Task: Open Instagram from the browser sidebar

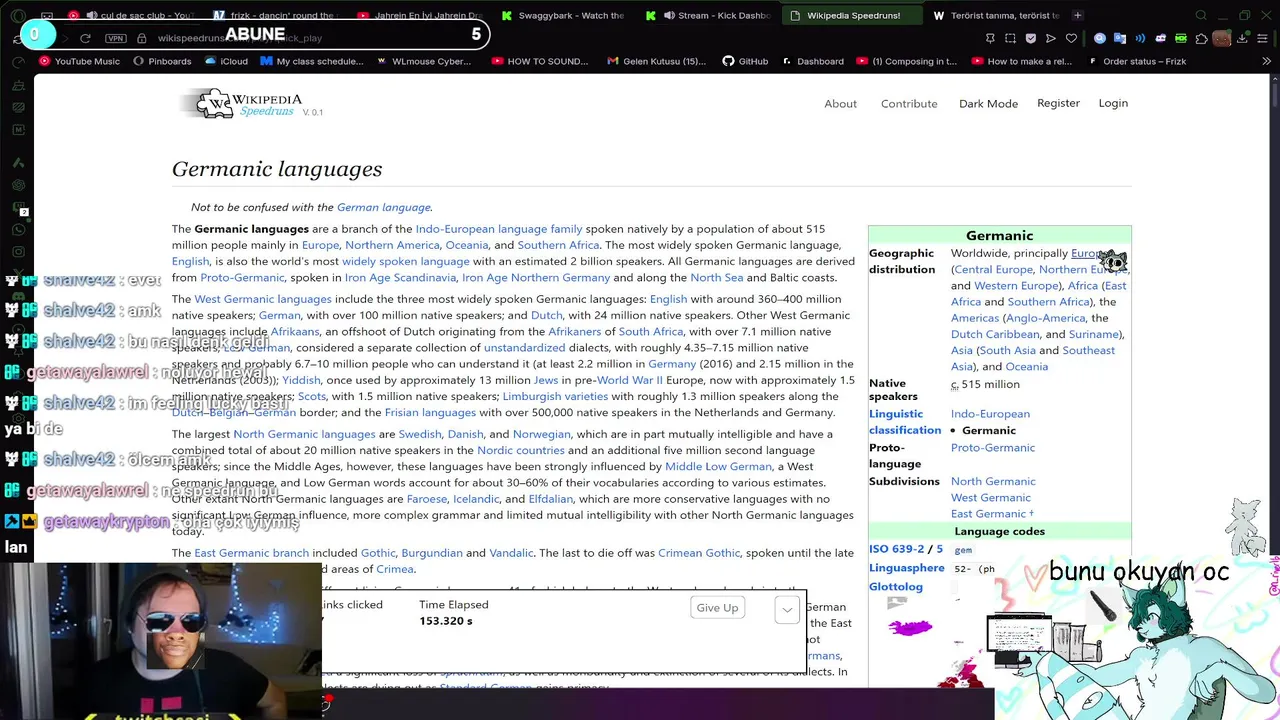Action: (x=18, y=251)
